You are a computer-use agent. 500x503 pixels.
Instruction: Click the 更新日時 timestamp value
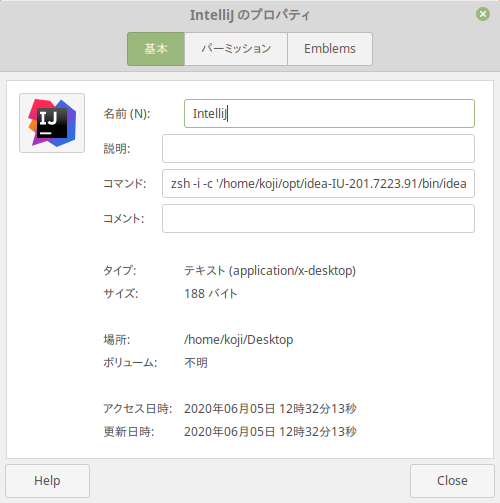pyautogui.click(x=270, y=432)
